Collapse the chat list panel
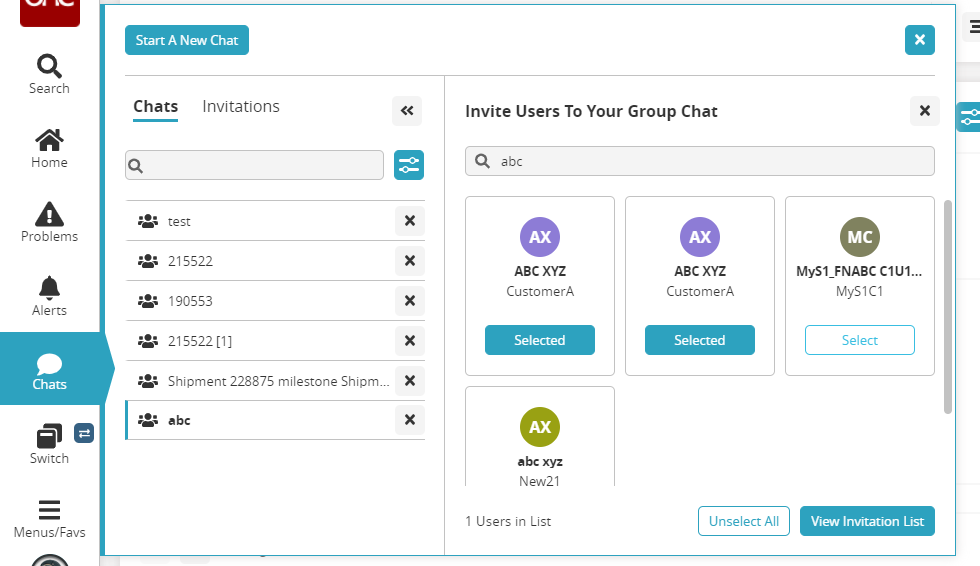This screenshot has width=980, height=566. pos(407,111)
